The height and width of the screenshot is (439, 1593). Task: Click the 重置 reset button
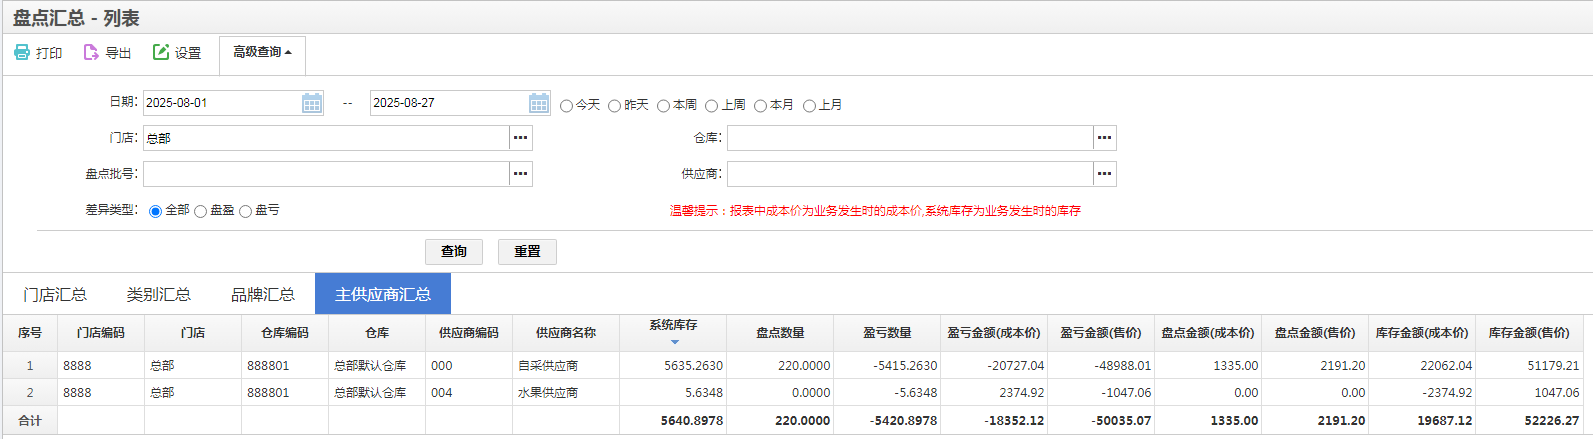527,251
